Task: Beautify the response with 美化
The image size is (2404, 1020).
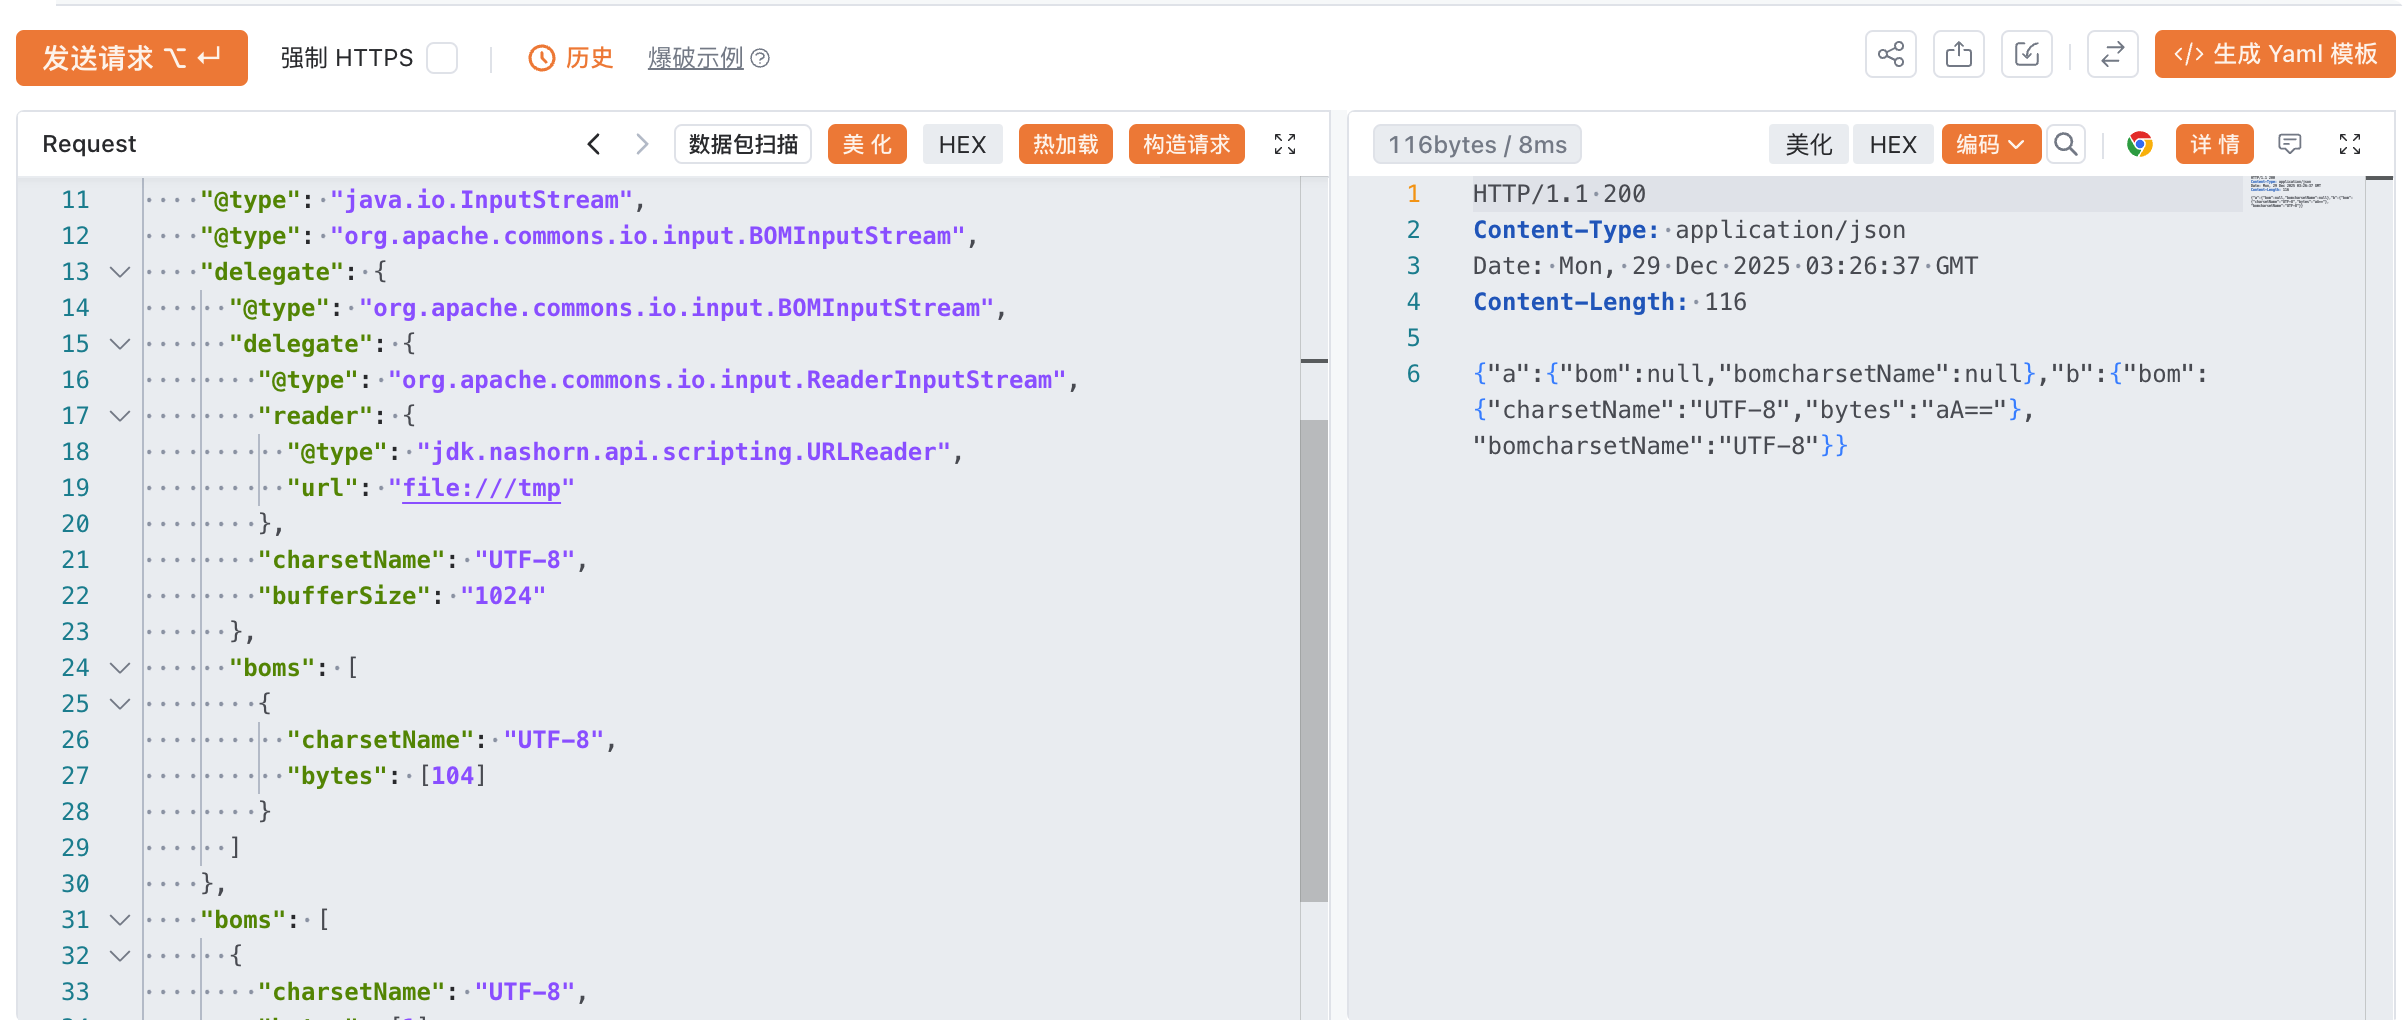Action: coord(1809,144)
